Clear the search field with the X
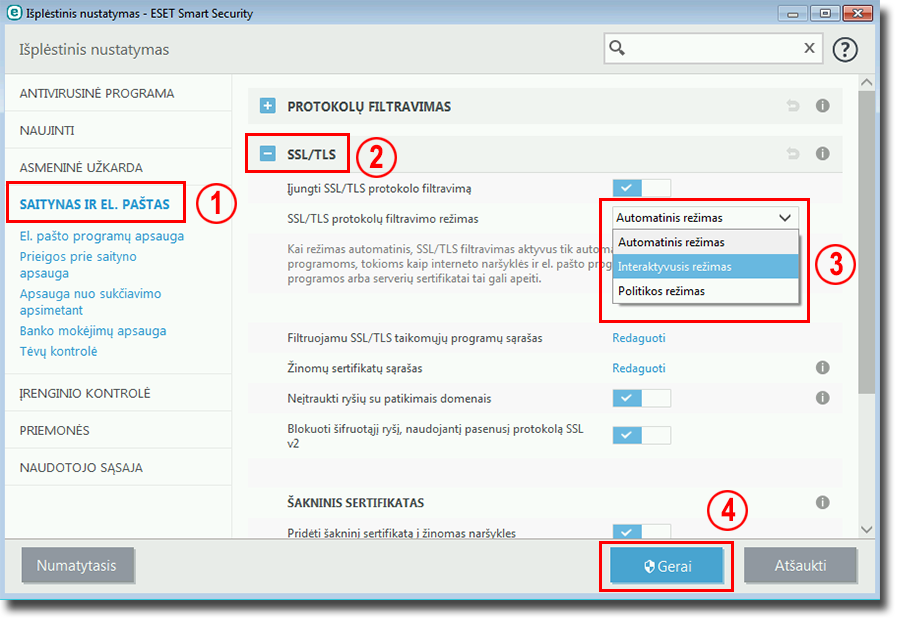The height and width of the screenshot is (622, 900). [x=809, y=48]
